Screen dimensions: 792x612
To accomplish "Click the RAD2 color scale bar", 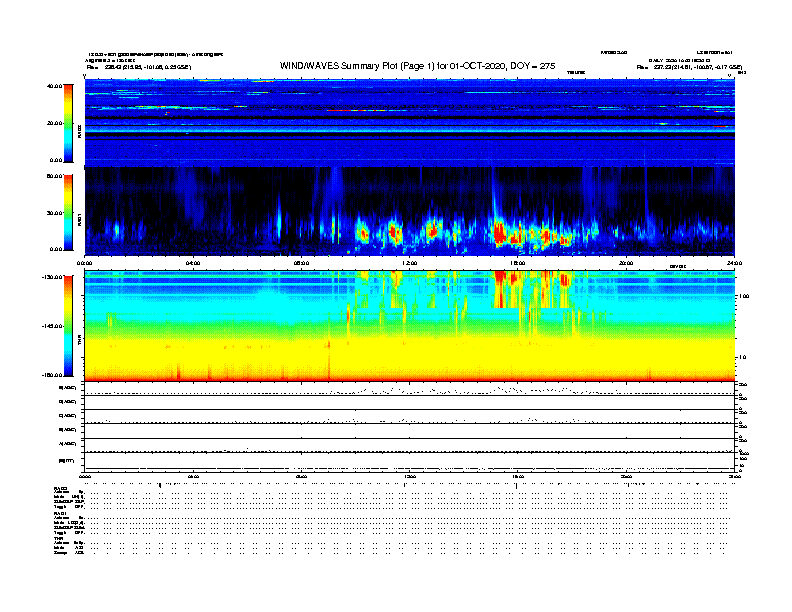I will click(x=68, y=122).
